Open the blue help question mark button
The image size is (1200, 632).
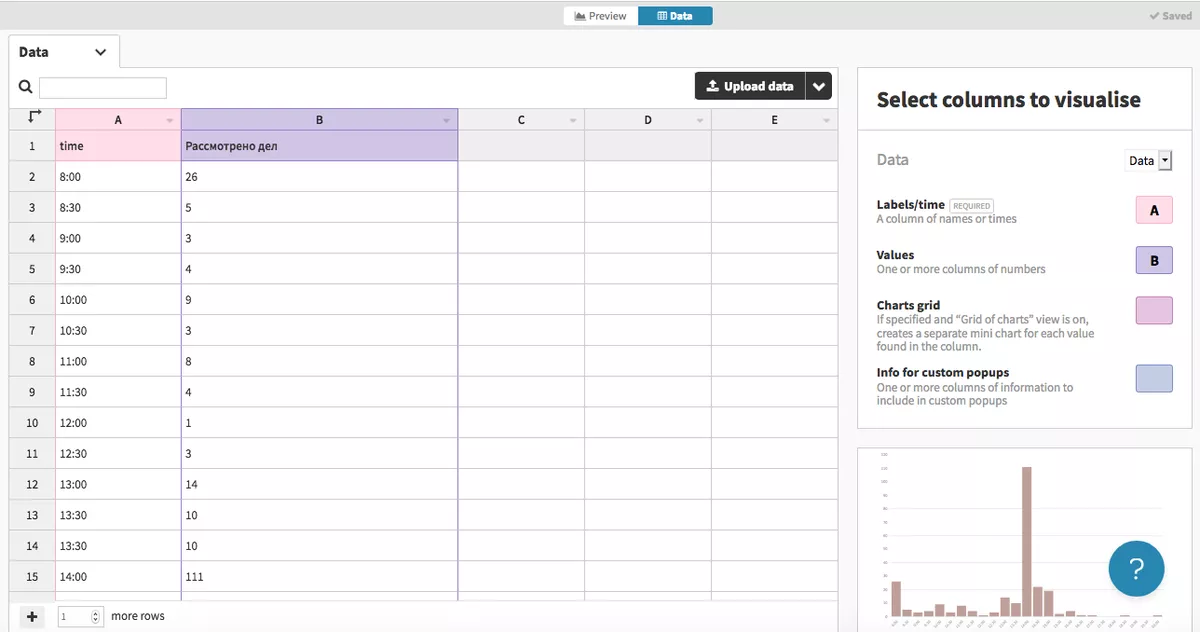[x=1136, y=568]
